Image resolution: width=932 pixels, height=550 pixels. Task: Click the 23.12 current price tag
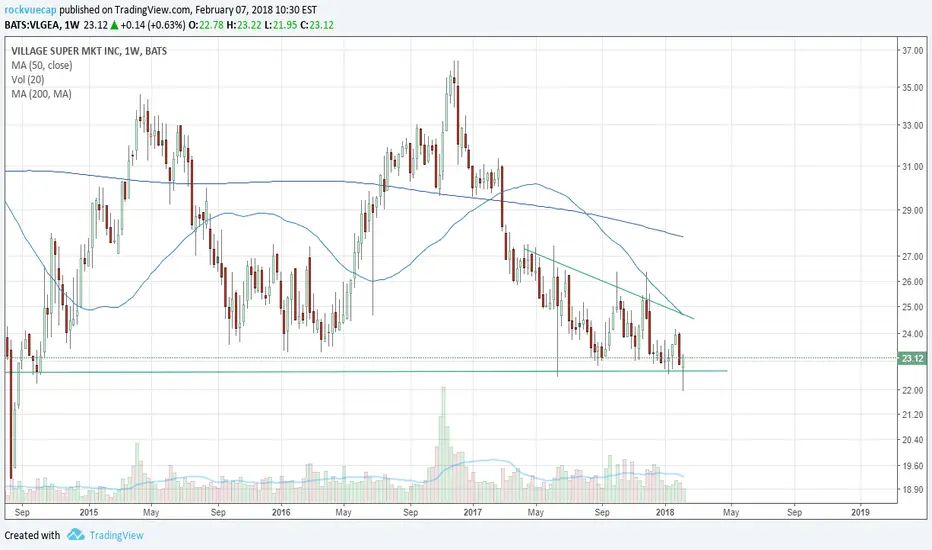click(912, 358)
